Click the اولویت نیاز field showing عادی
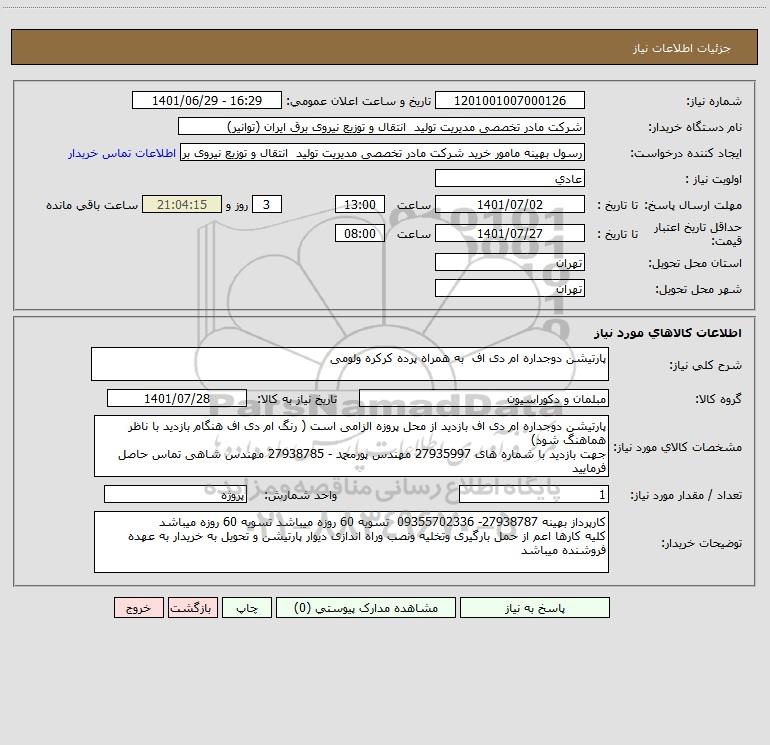The width and height of the screenshot is (770, 745). coord(510,178)
